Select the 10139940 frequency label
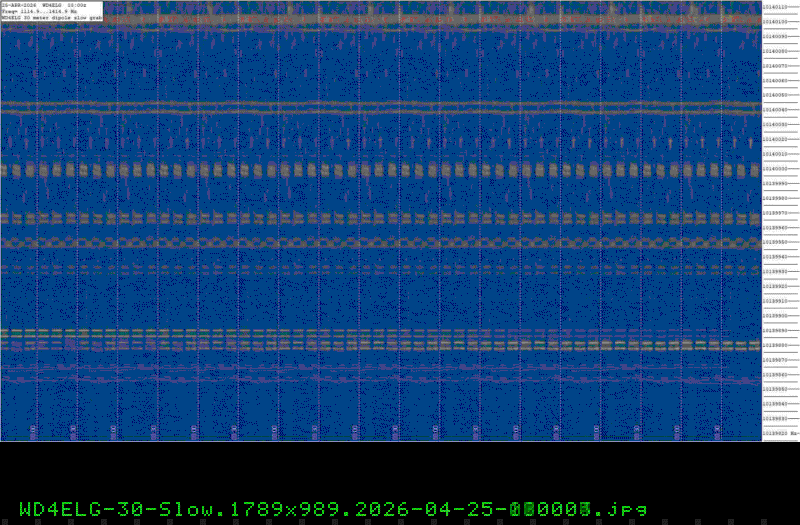 pos(774,257)
